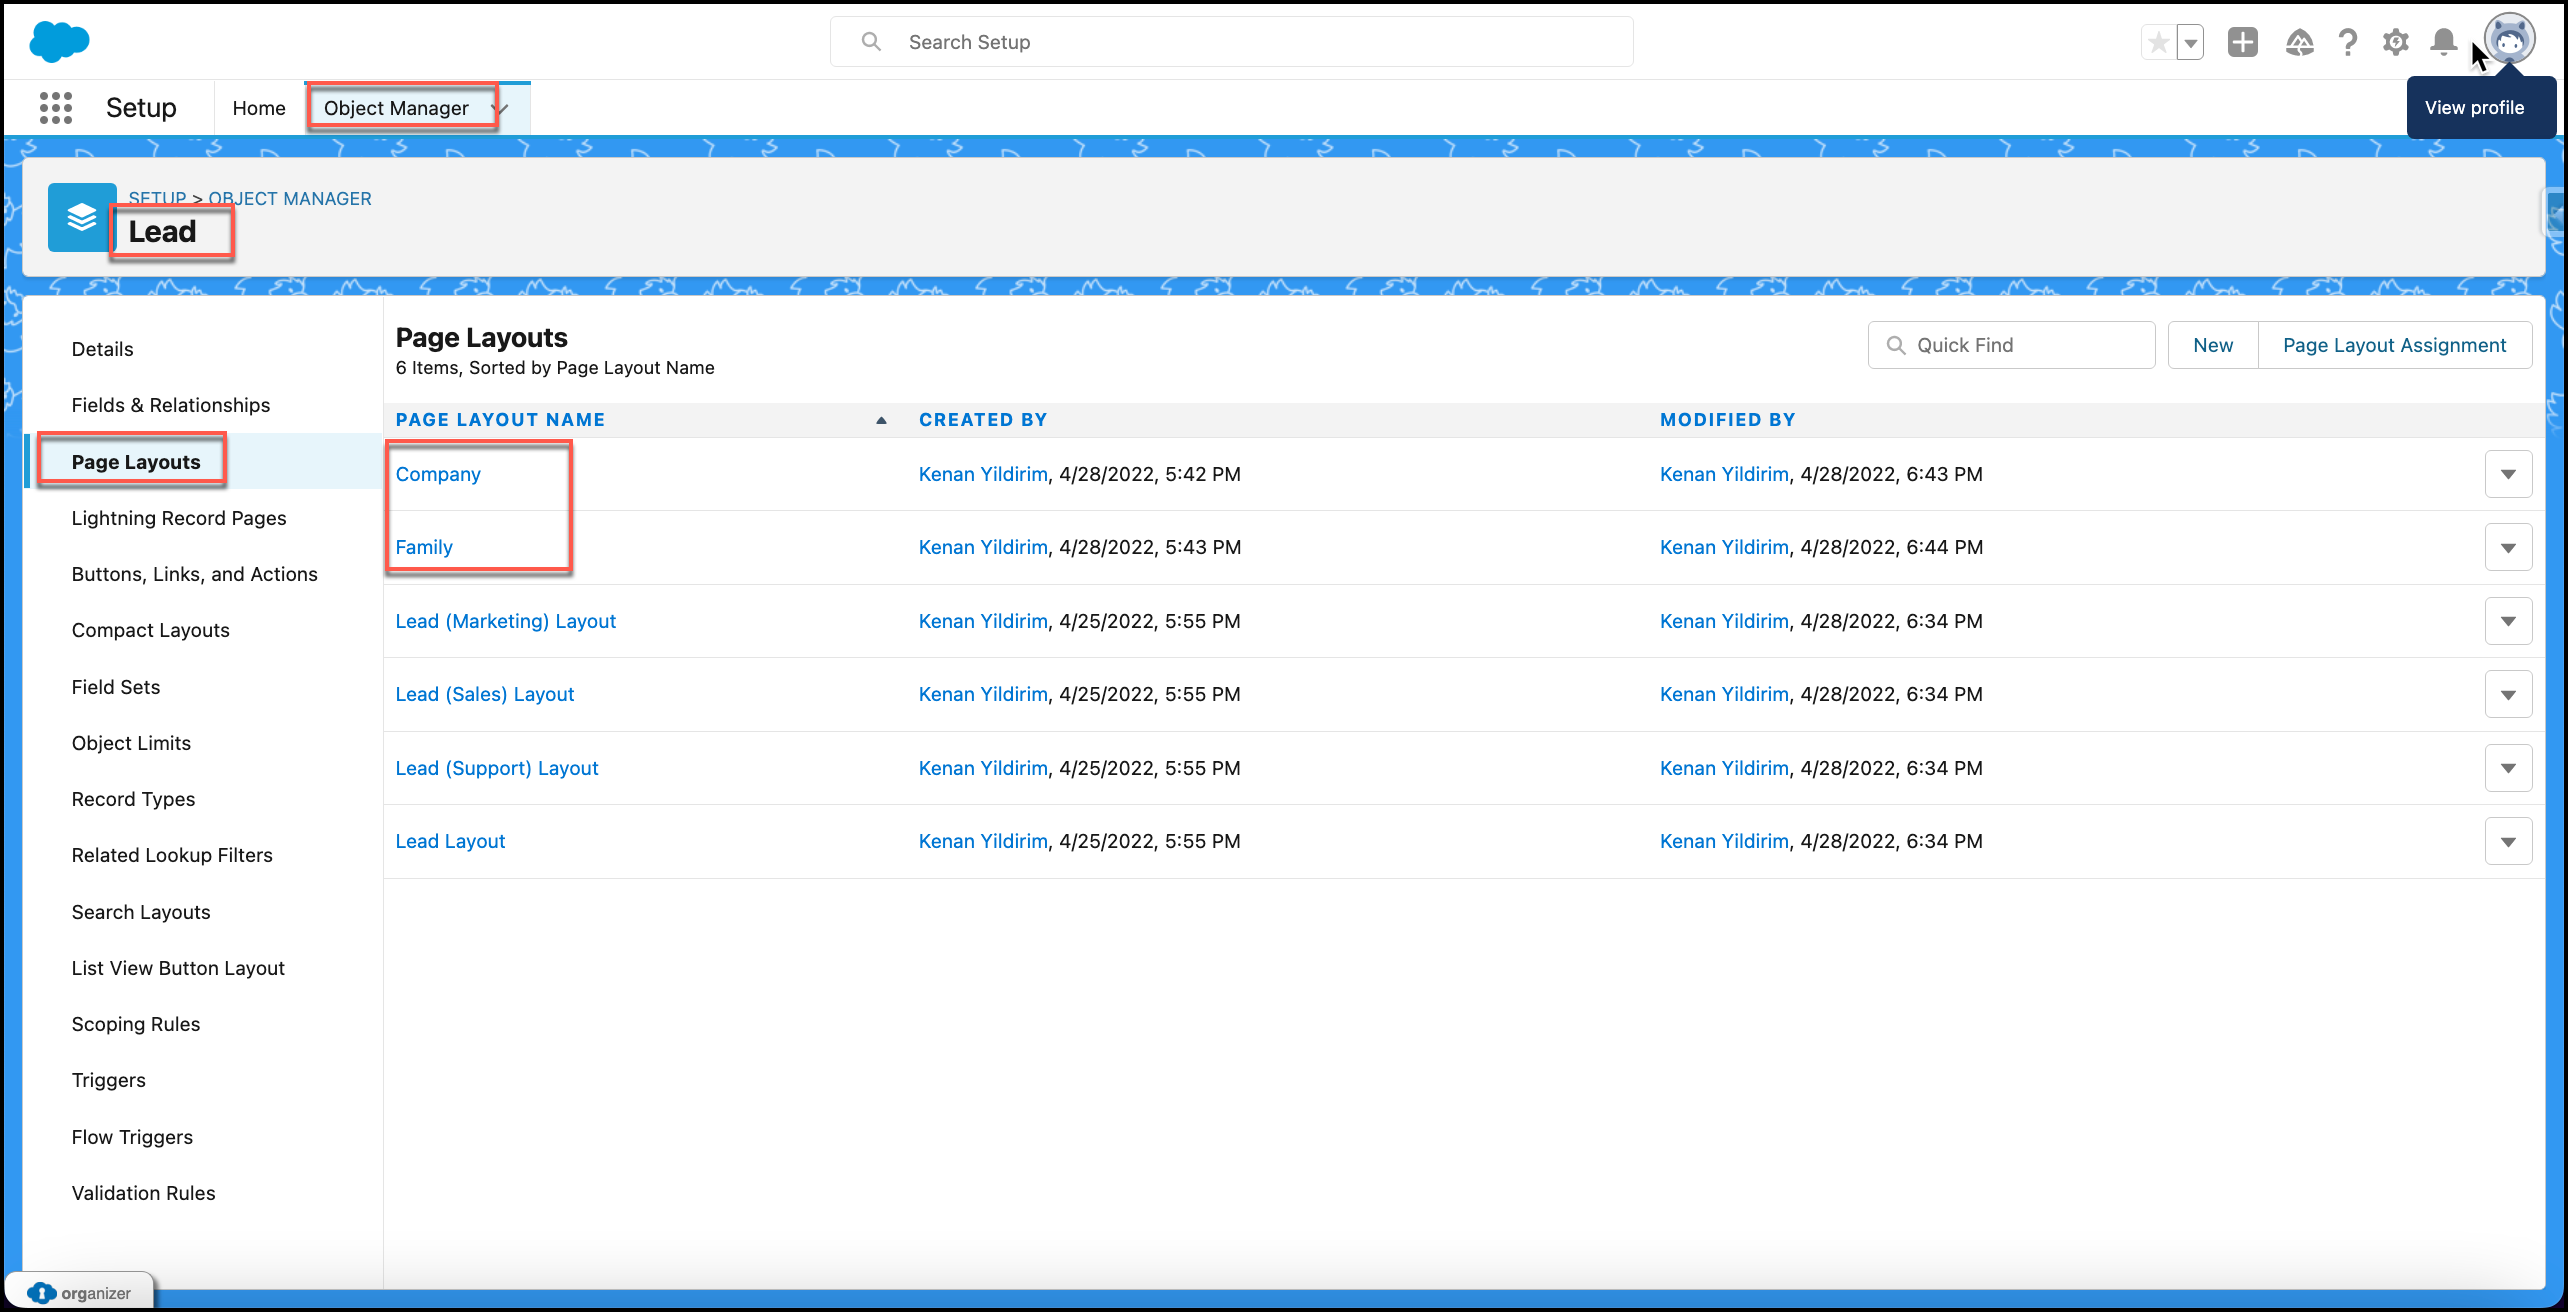Image resolution: width=2568 pixels, height=1312 pixels.
Task: Click the Salesforce cloud logo
Action: click(59, 42)
